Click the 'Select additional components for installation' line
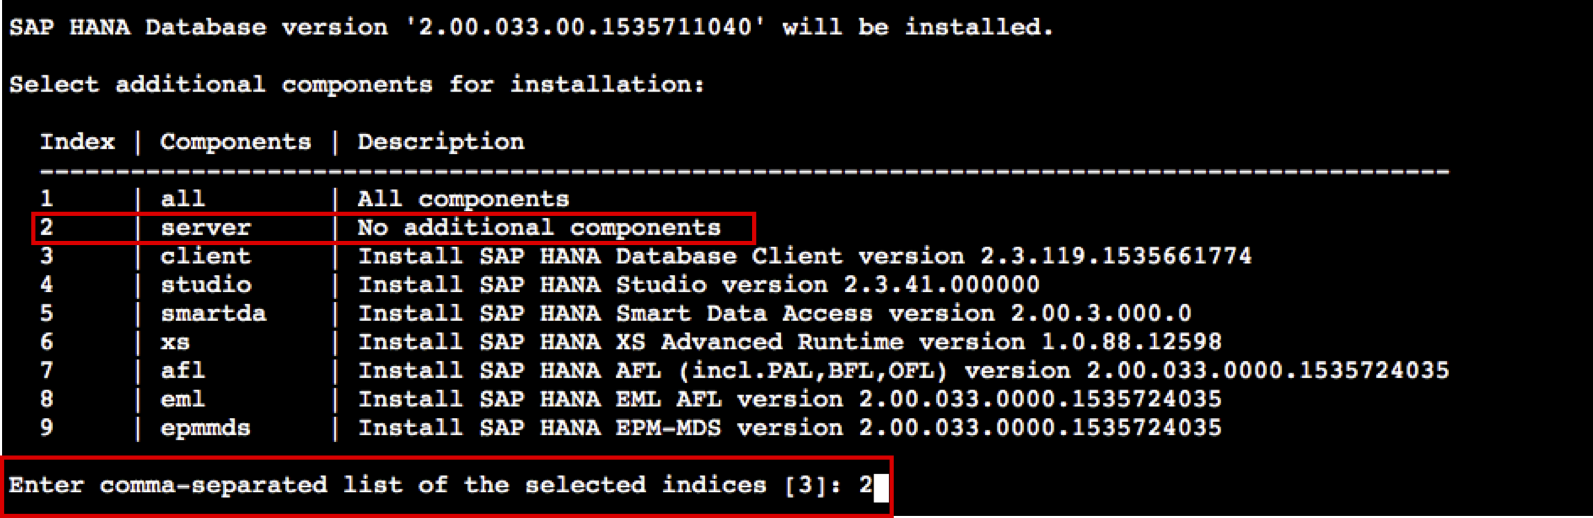This screenshot has width=1593, height=518. 356,85
